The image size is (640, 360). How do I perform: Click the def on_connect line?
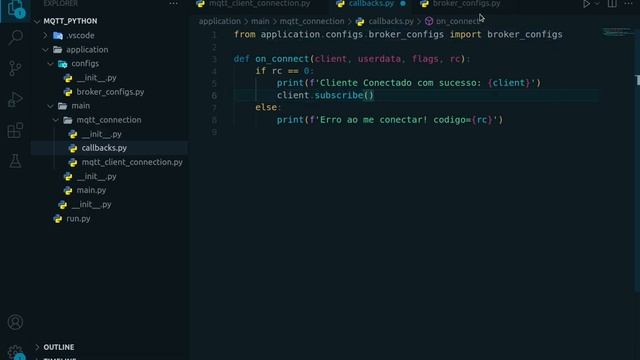[x=352, y=59]
